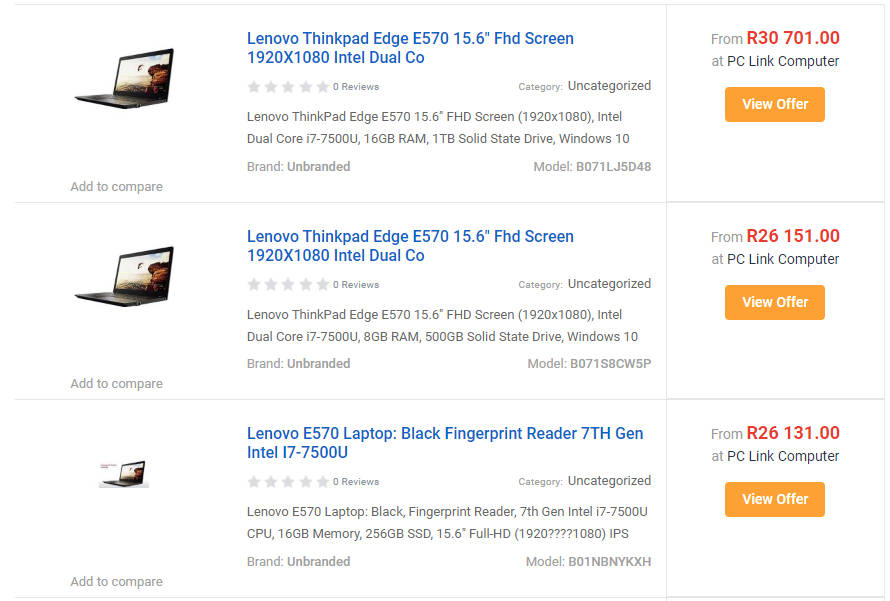Click the first star rating on the top listing
This screenshot has width=890, height=601.
(253, 87)
